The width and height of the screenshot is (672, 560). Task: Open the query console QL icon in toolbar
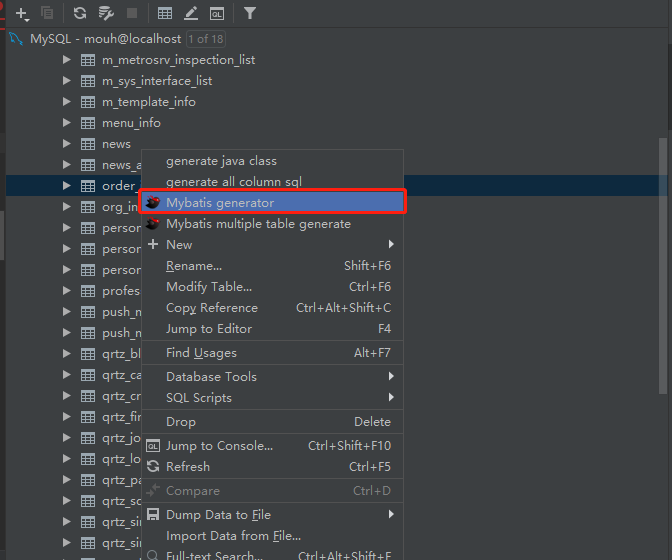point(217,14)
